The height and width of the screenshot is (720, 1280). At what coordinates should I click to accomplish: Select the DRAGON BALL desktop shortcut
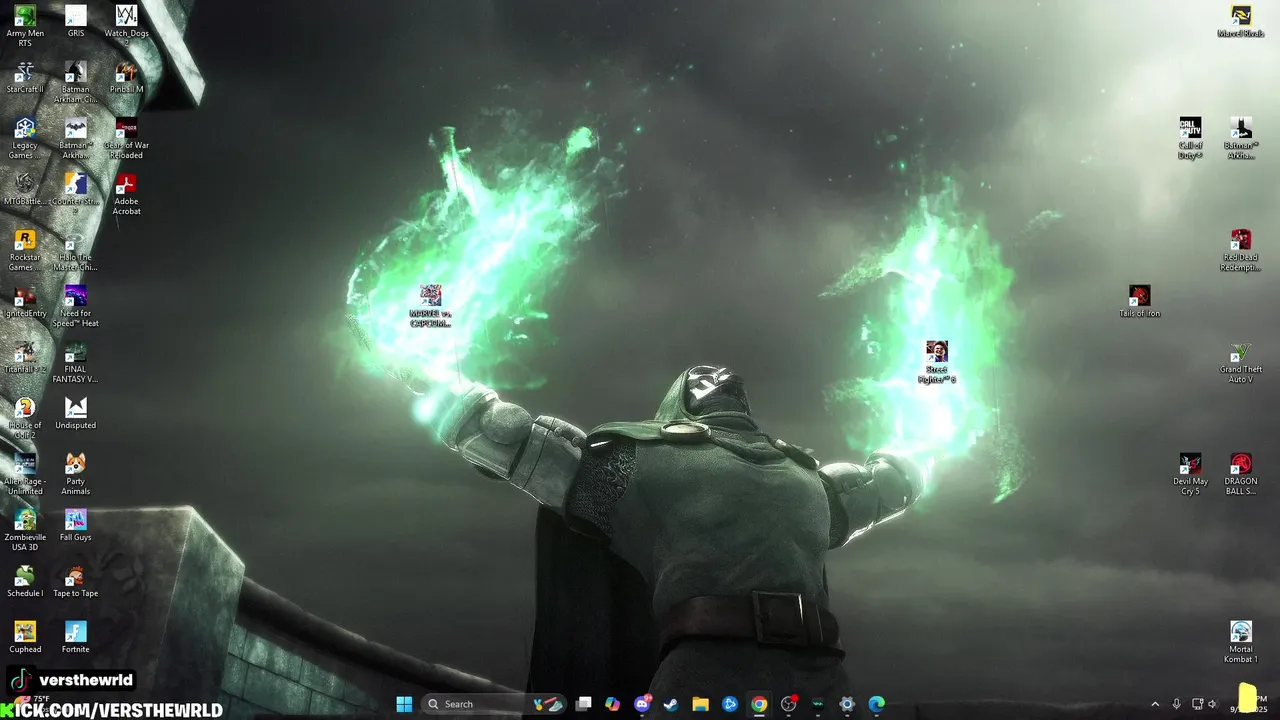tap(1241, 474)
